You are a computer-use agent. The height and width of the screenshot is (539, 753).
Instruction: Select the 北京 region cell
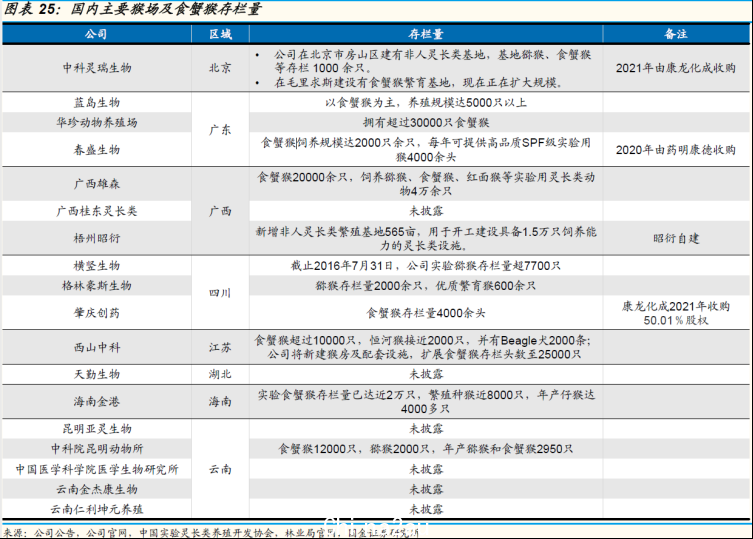pos(220,68)
